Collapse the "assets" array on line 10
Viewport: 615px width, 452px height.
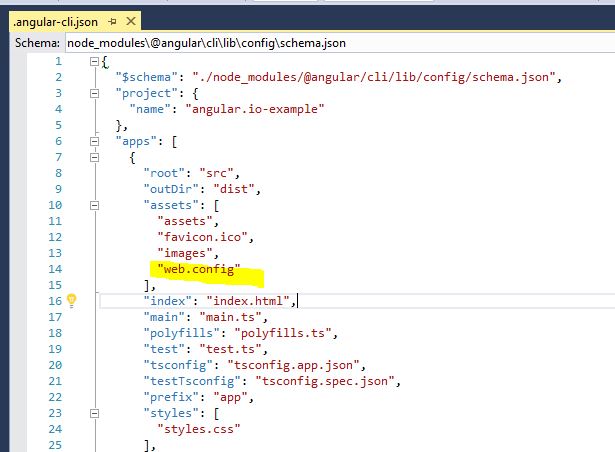click(94, 205)
